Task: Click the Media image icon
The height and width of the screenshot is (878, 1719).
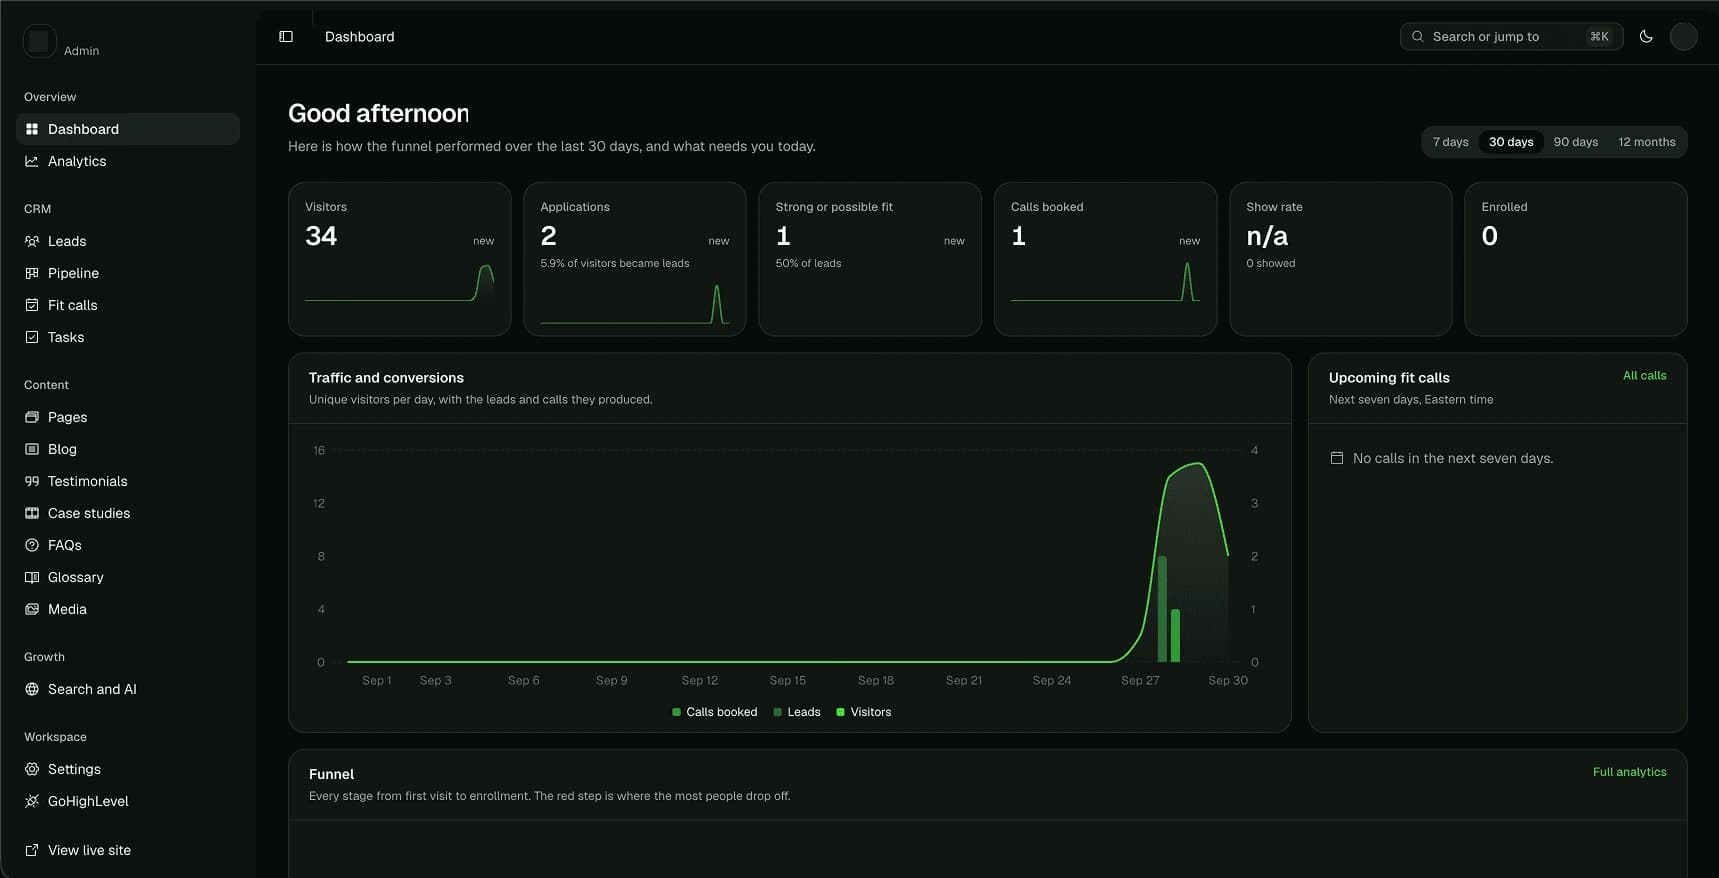Action: click(32, 609)
